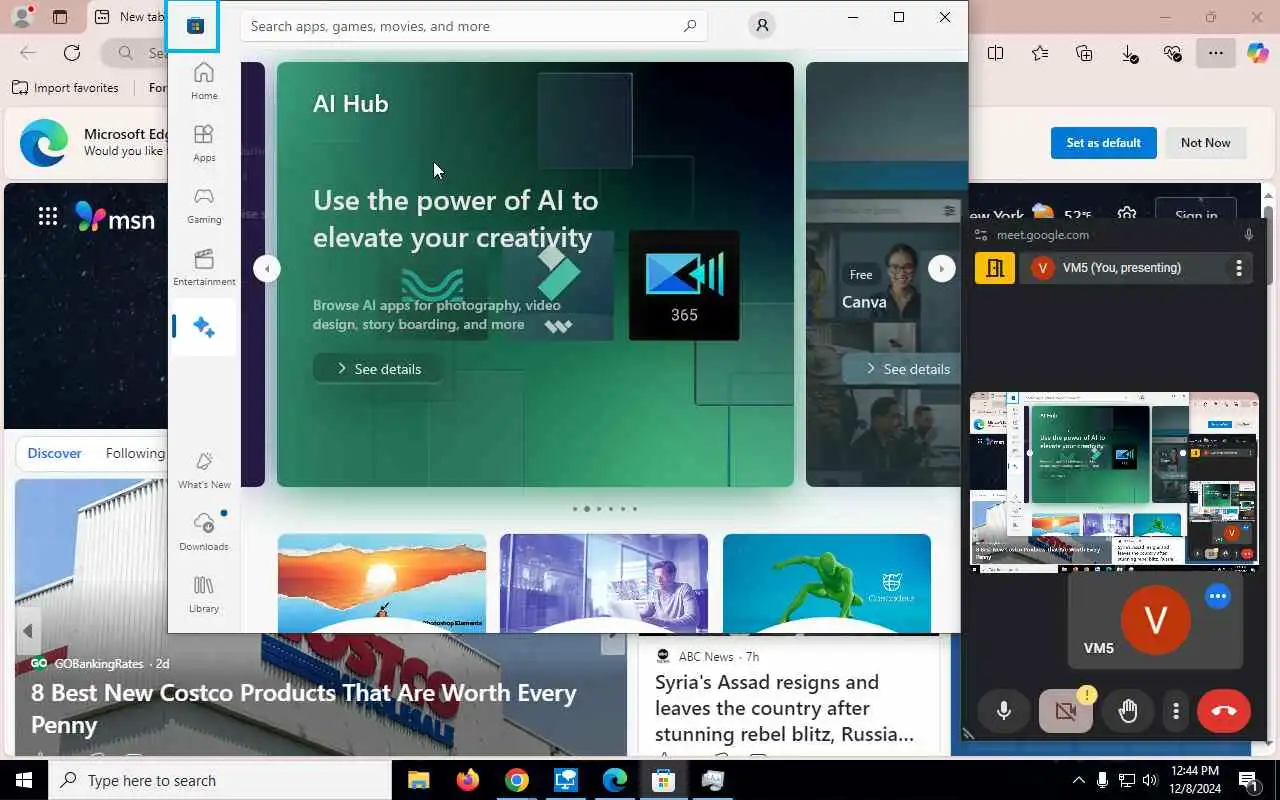The height and width of the screenshot is (800, 1280).
Task: Click Import favorites in bookmarks bar
Action: pos(65,88)
